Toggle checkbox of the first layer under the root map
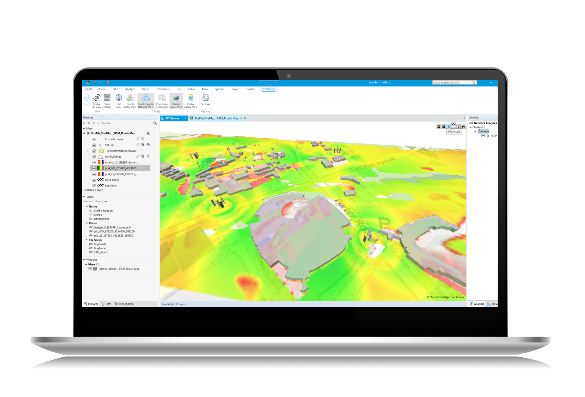This screenshot has width=585, height=397. [x=94, y=139]
